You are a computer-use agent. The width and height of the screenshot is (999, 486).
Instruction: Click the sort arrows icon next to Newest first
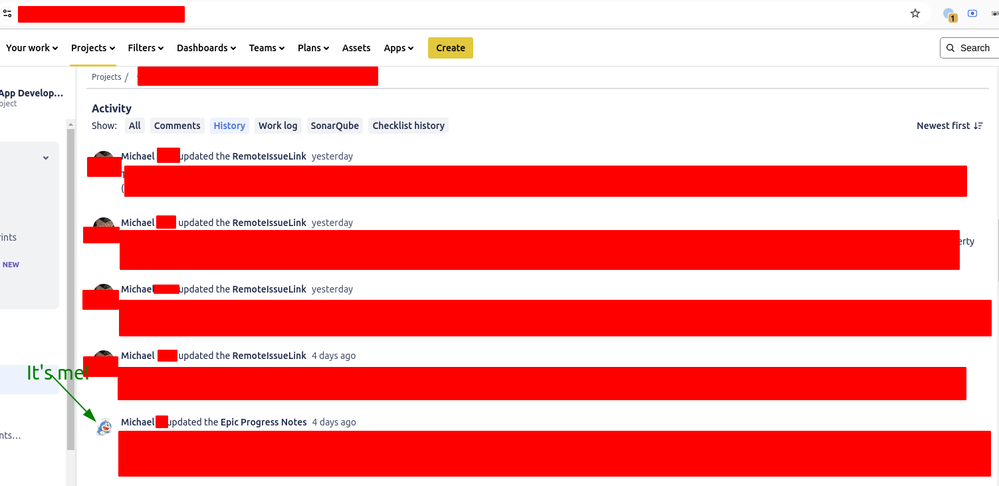click(979, 126)
